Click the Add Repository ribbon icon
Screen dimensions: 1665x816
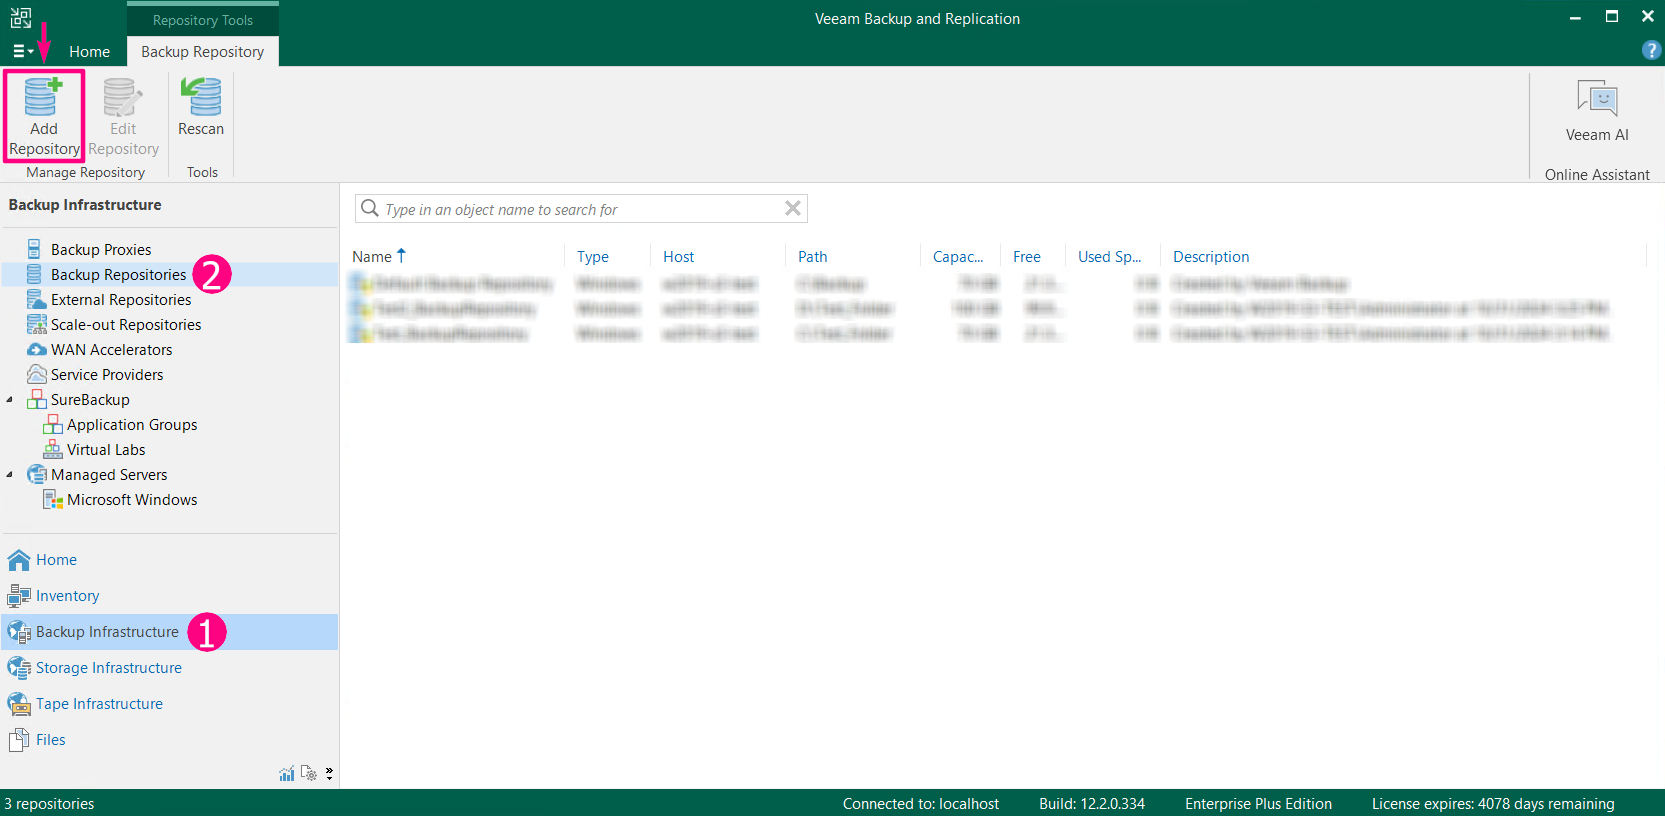coord(43,116)
